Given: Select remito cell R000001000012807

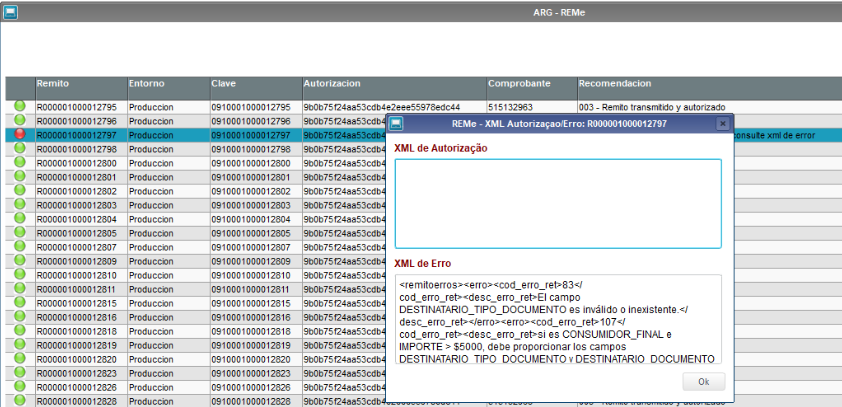Looking at the screenshot, I should coord(81,248).
